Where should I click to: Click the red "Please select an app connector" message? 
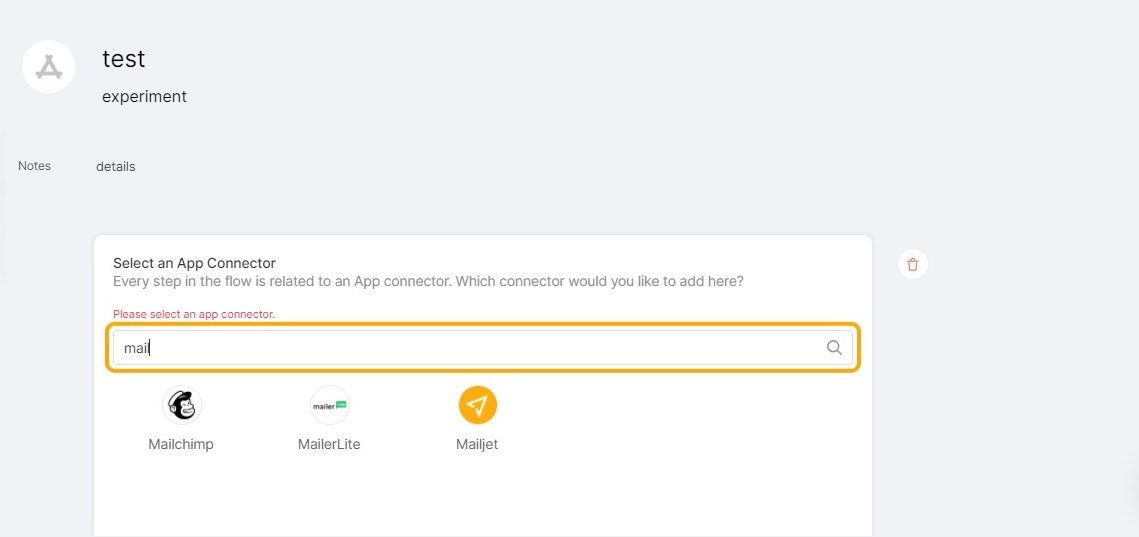pos(194,315)
